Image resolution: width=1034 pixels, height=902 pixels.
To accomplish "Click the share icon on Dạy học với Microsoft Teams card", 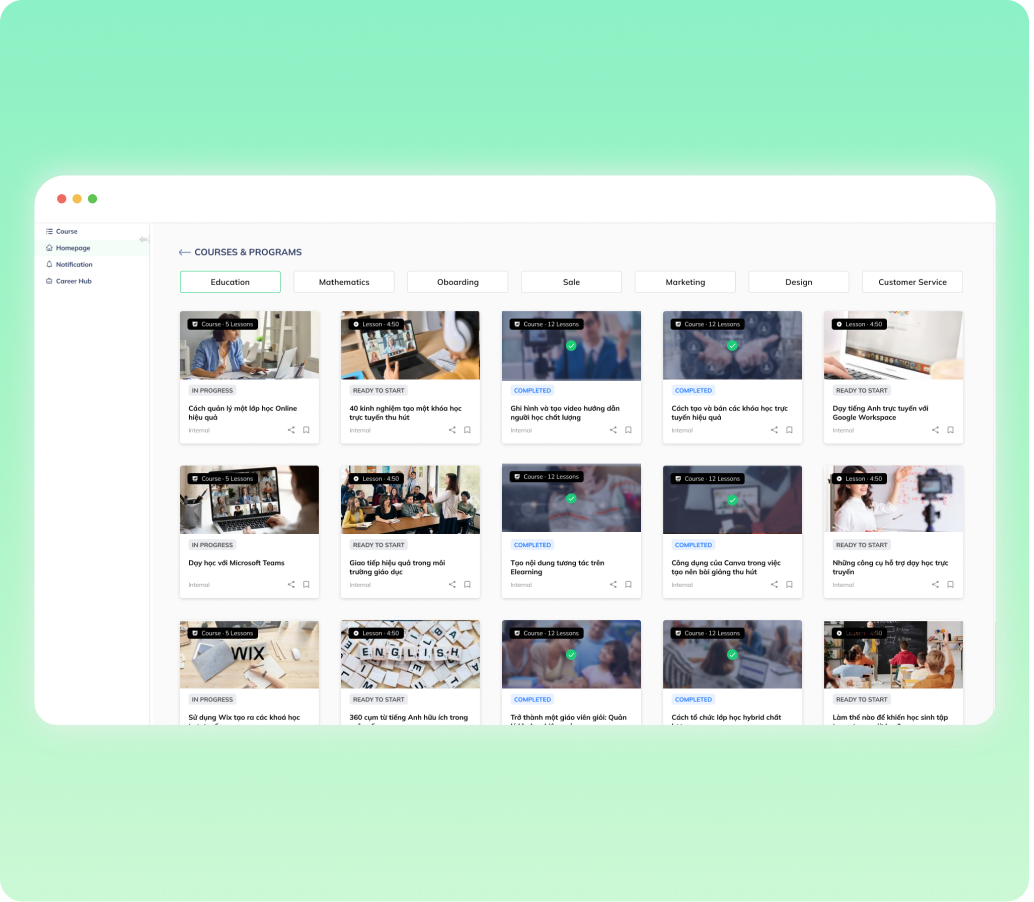I will tap(291, 585).
